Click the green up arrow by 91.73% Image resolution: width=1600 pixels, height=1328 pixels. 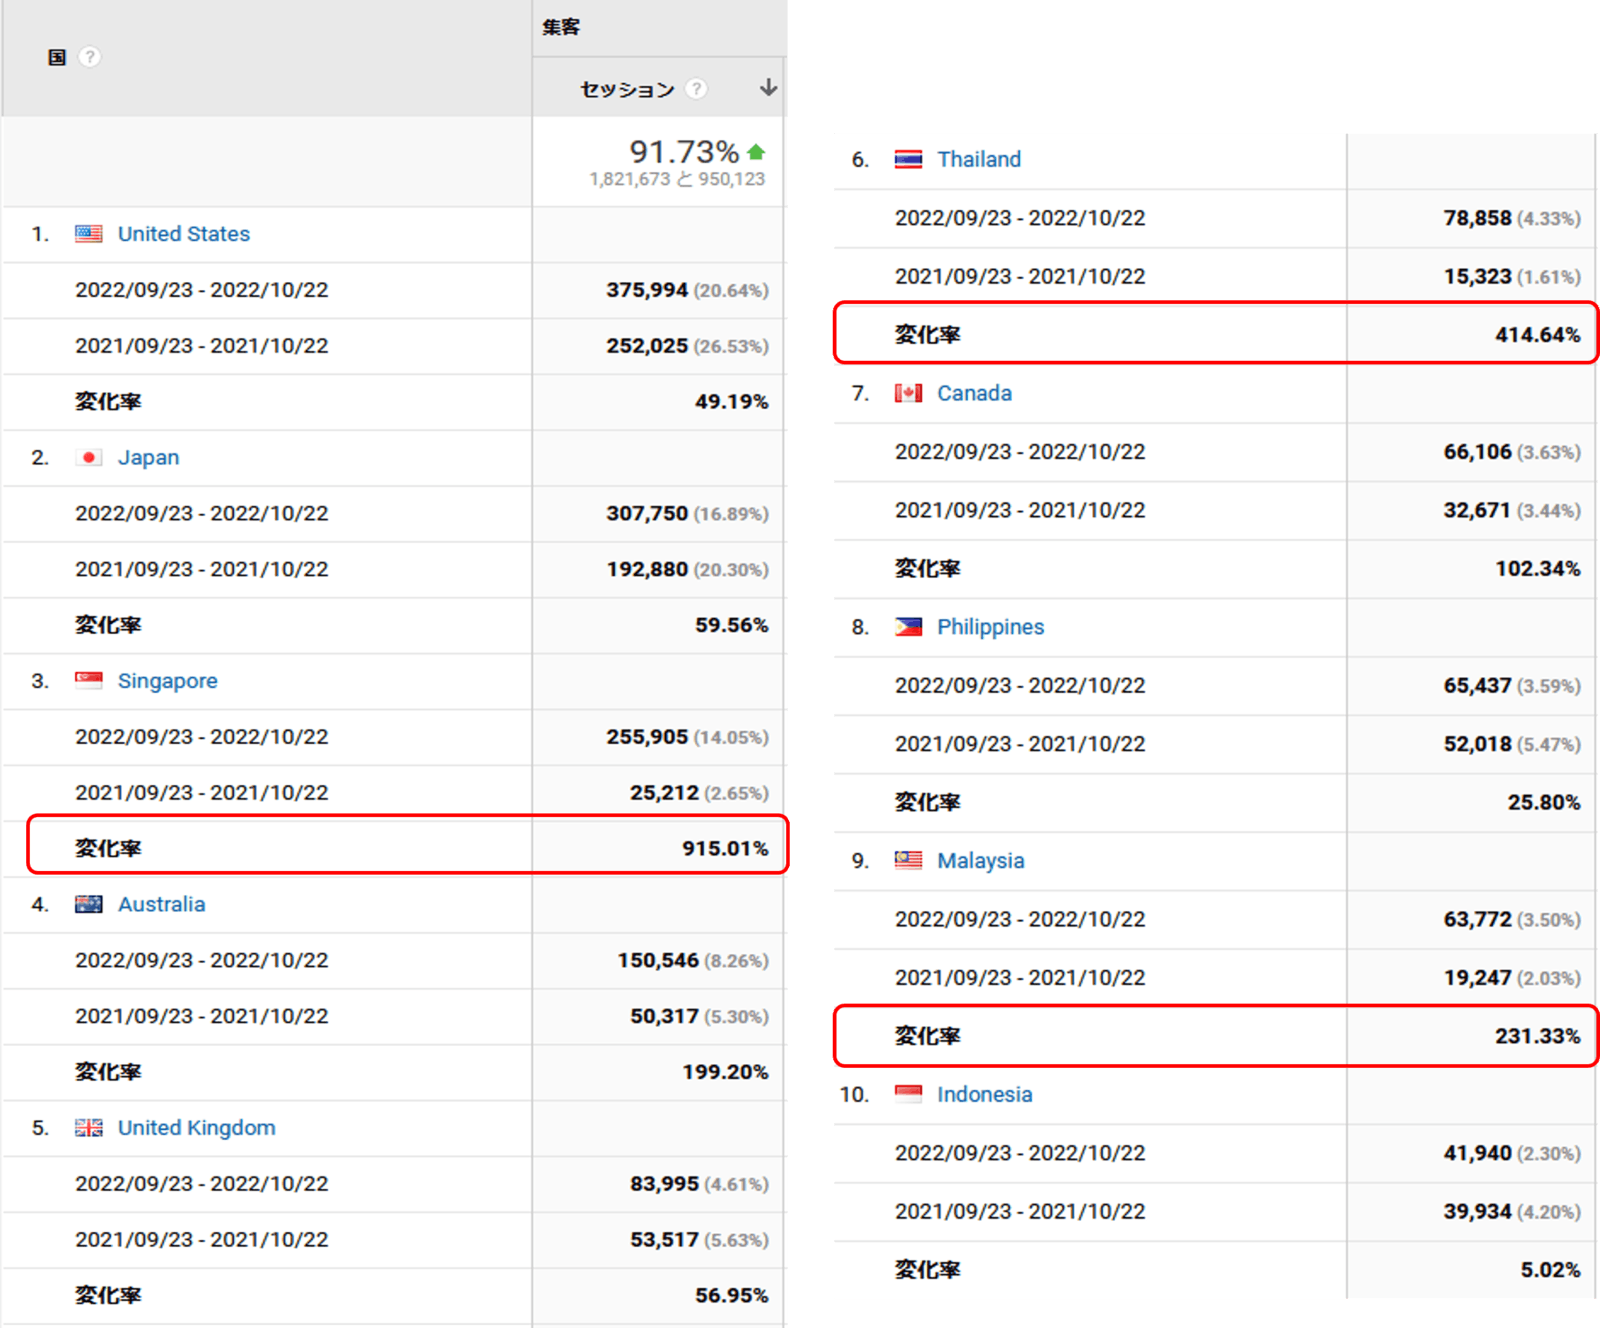[756, 152]
